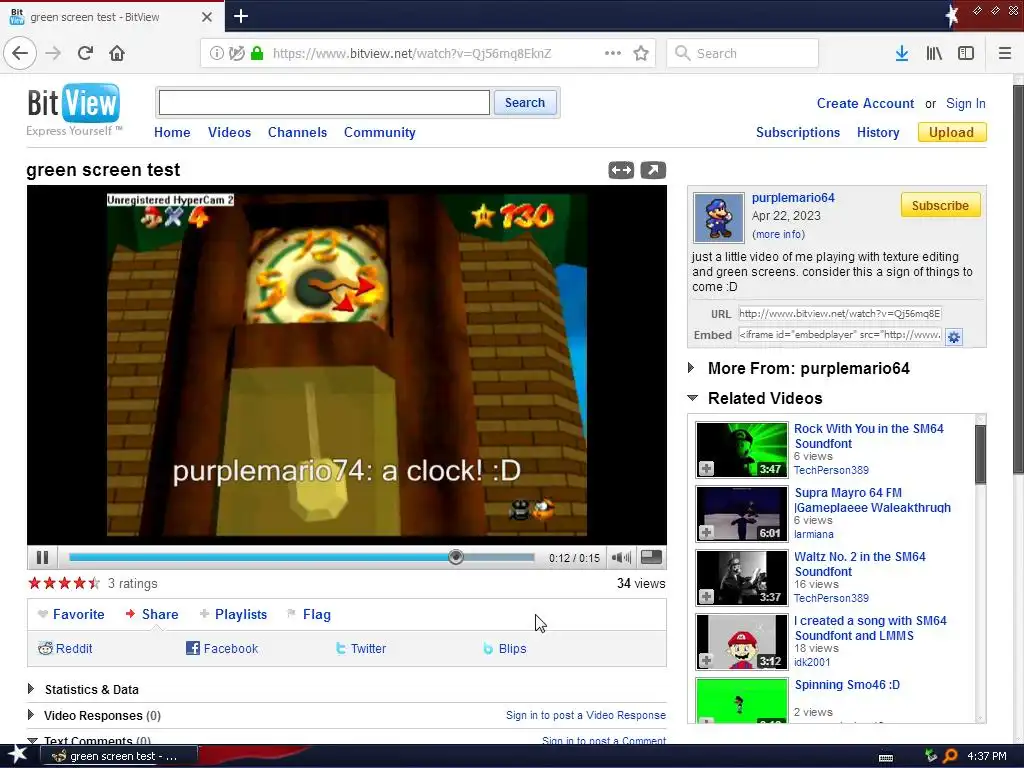Toggle the browser sidebar icon

[x=966, y=53]
